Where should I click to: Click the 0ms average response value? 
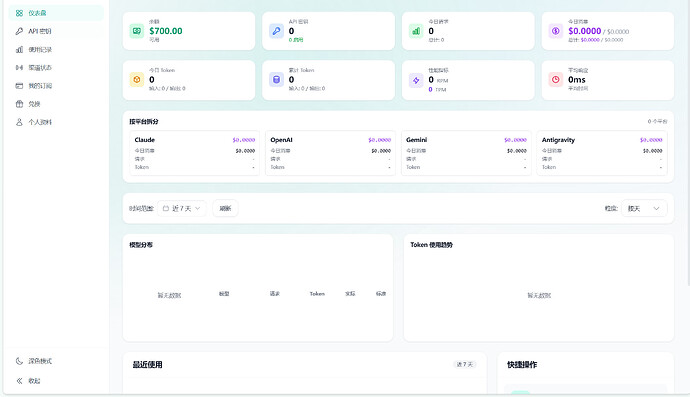pos(576,80)
